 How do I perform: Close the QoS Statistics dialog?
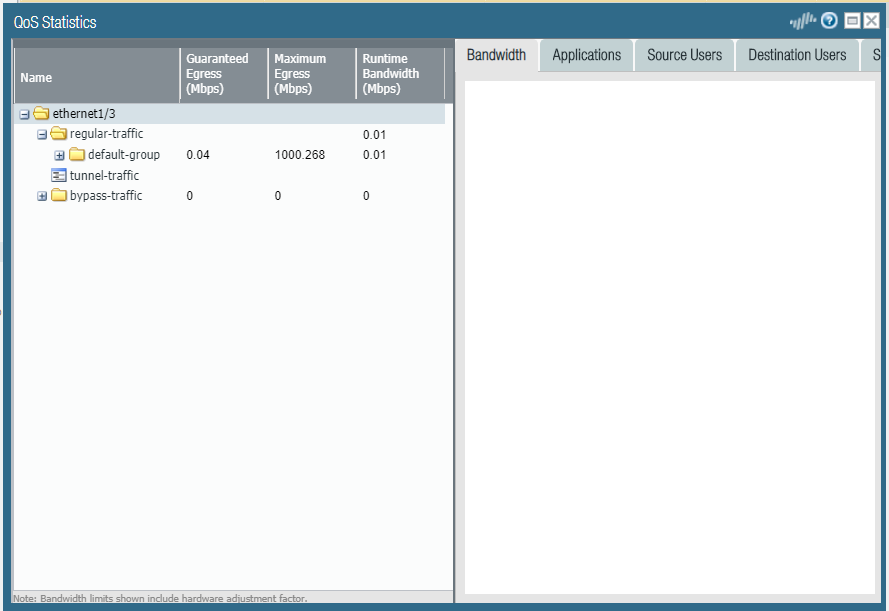click(x=871, y=21)
